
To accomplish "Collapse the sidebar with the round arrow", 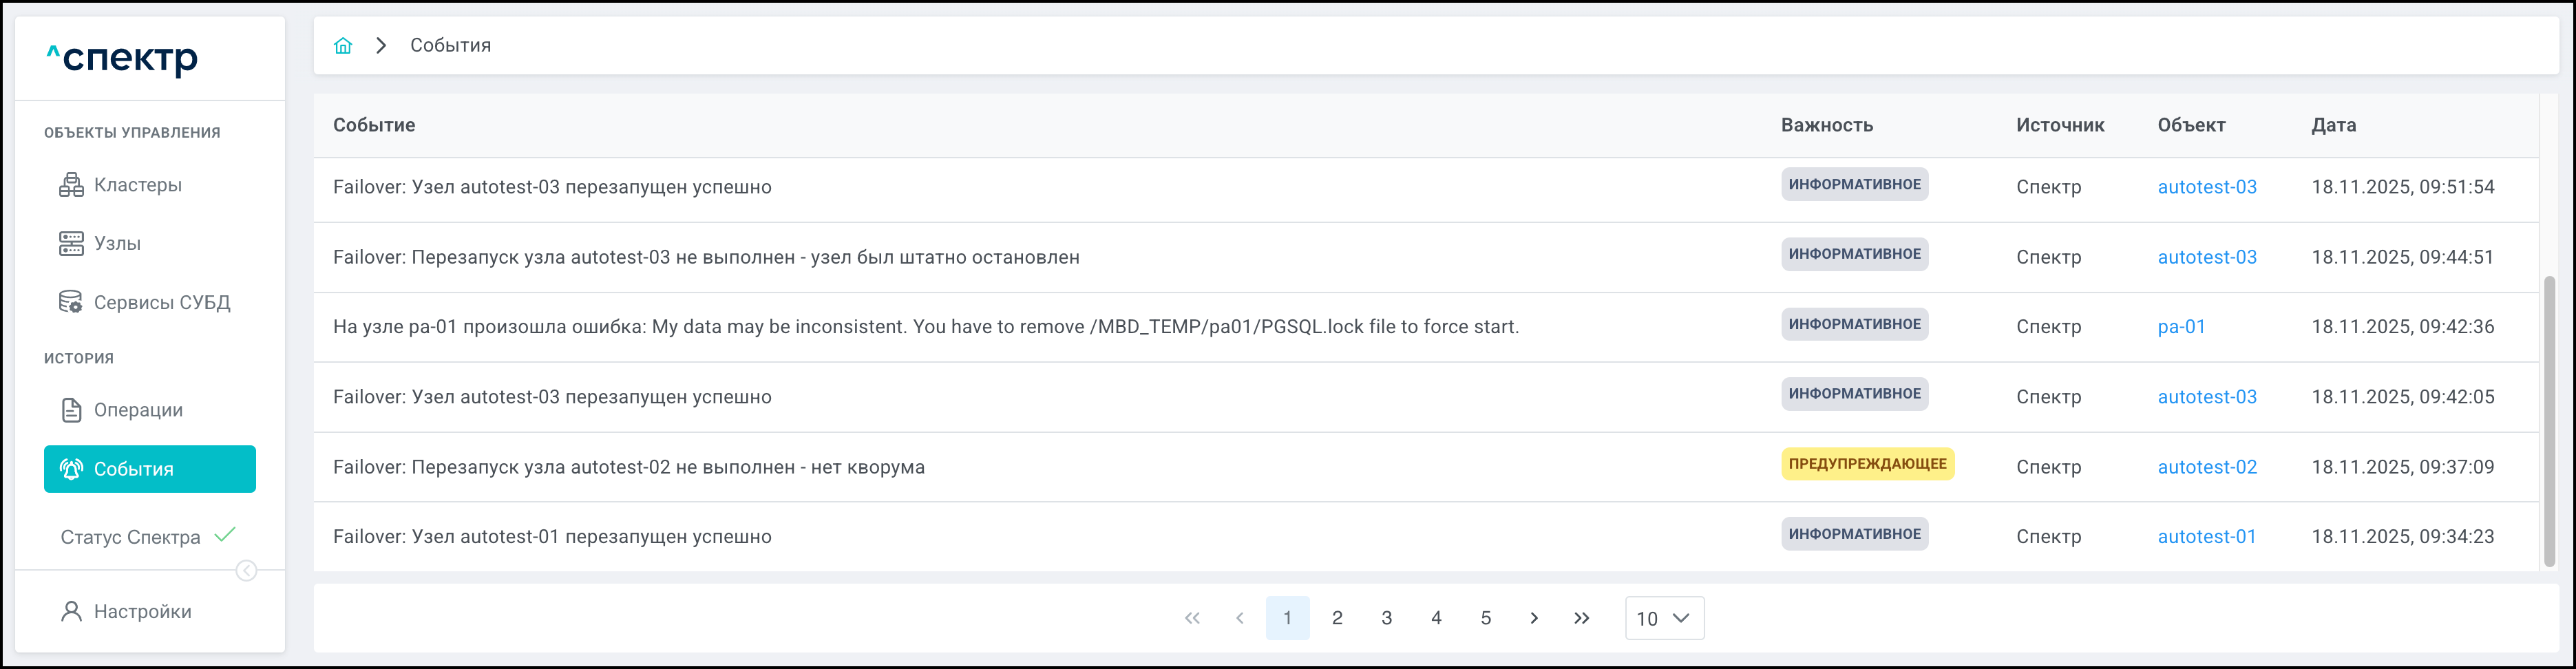I will 246,571.
